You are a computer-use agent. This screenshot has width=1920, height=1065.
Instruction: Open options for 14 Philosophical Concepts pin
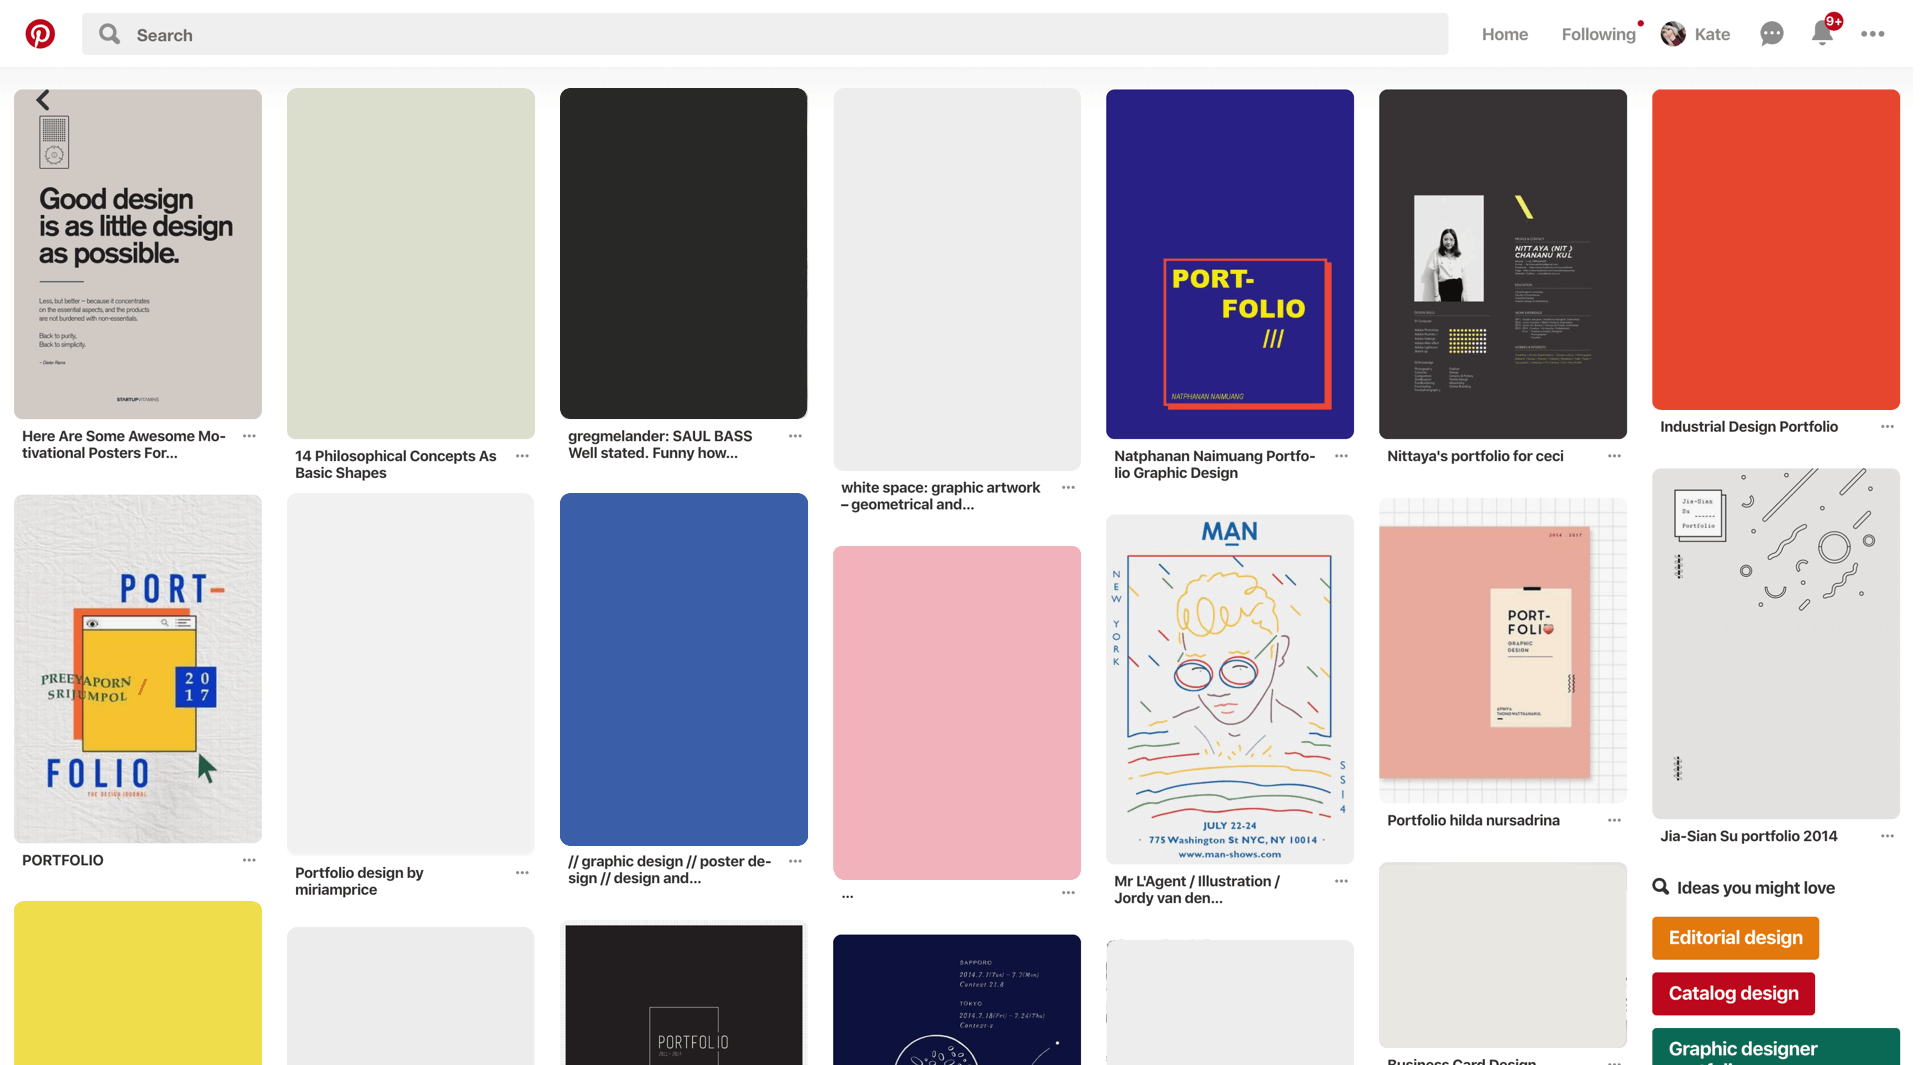click(522, 456)
